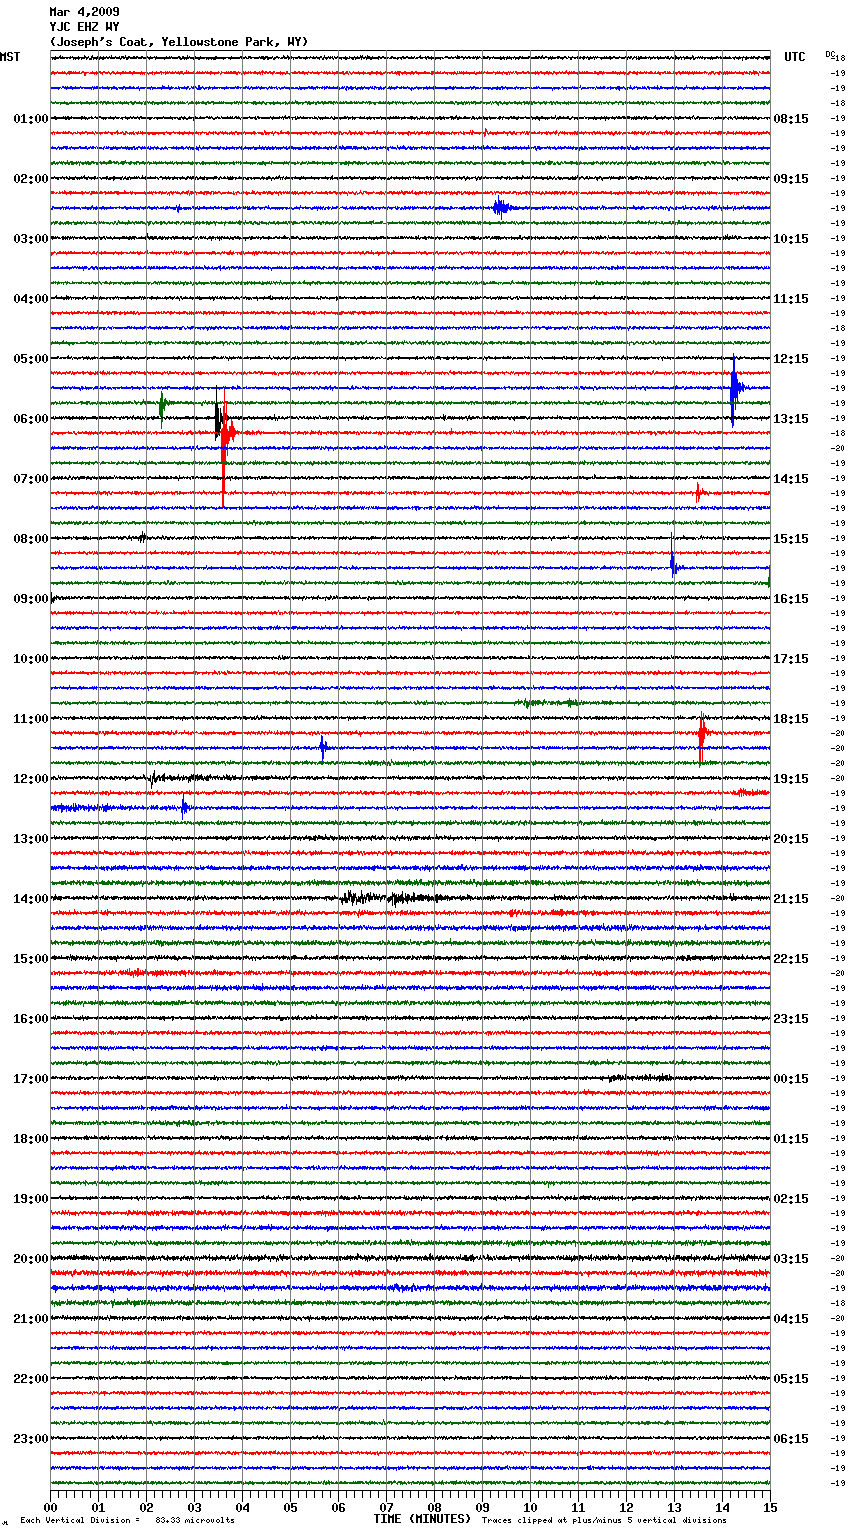Click the UTC time label "03:15"
The width and height of the screenshot is (850, 1534).
791,1259
